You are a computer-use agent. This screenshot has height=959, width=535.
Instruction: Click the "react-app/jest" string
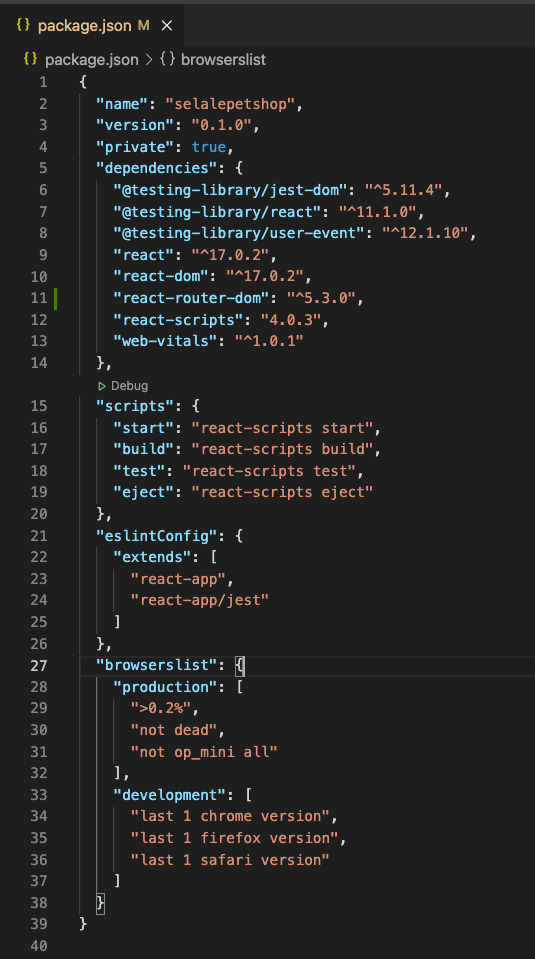coord(200,600)
